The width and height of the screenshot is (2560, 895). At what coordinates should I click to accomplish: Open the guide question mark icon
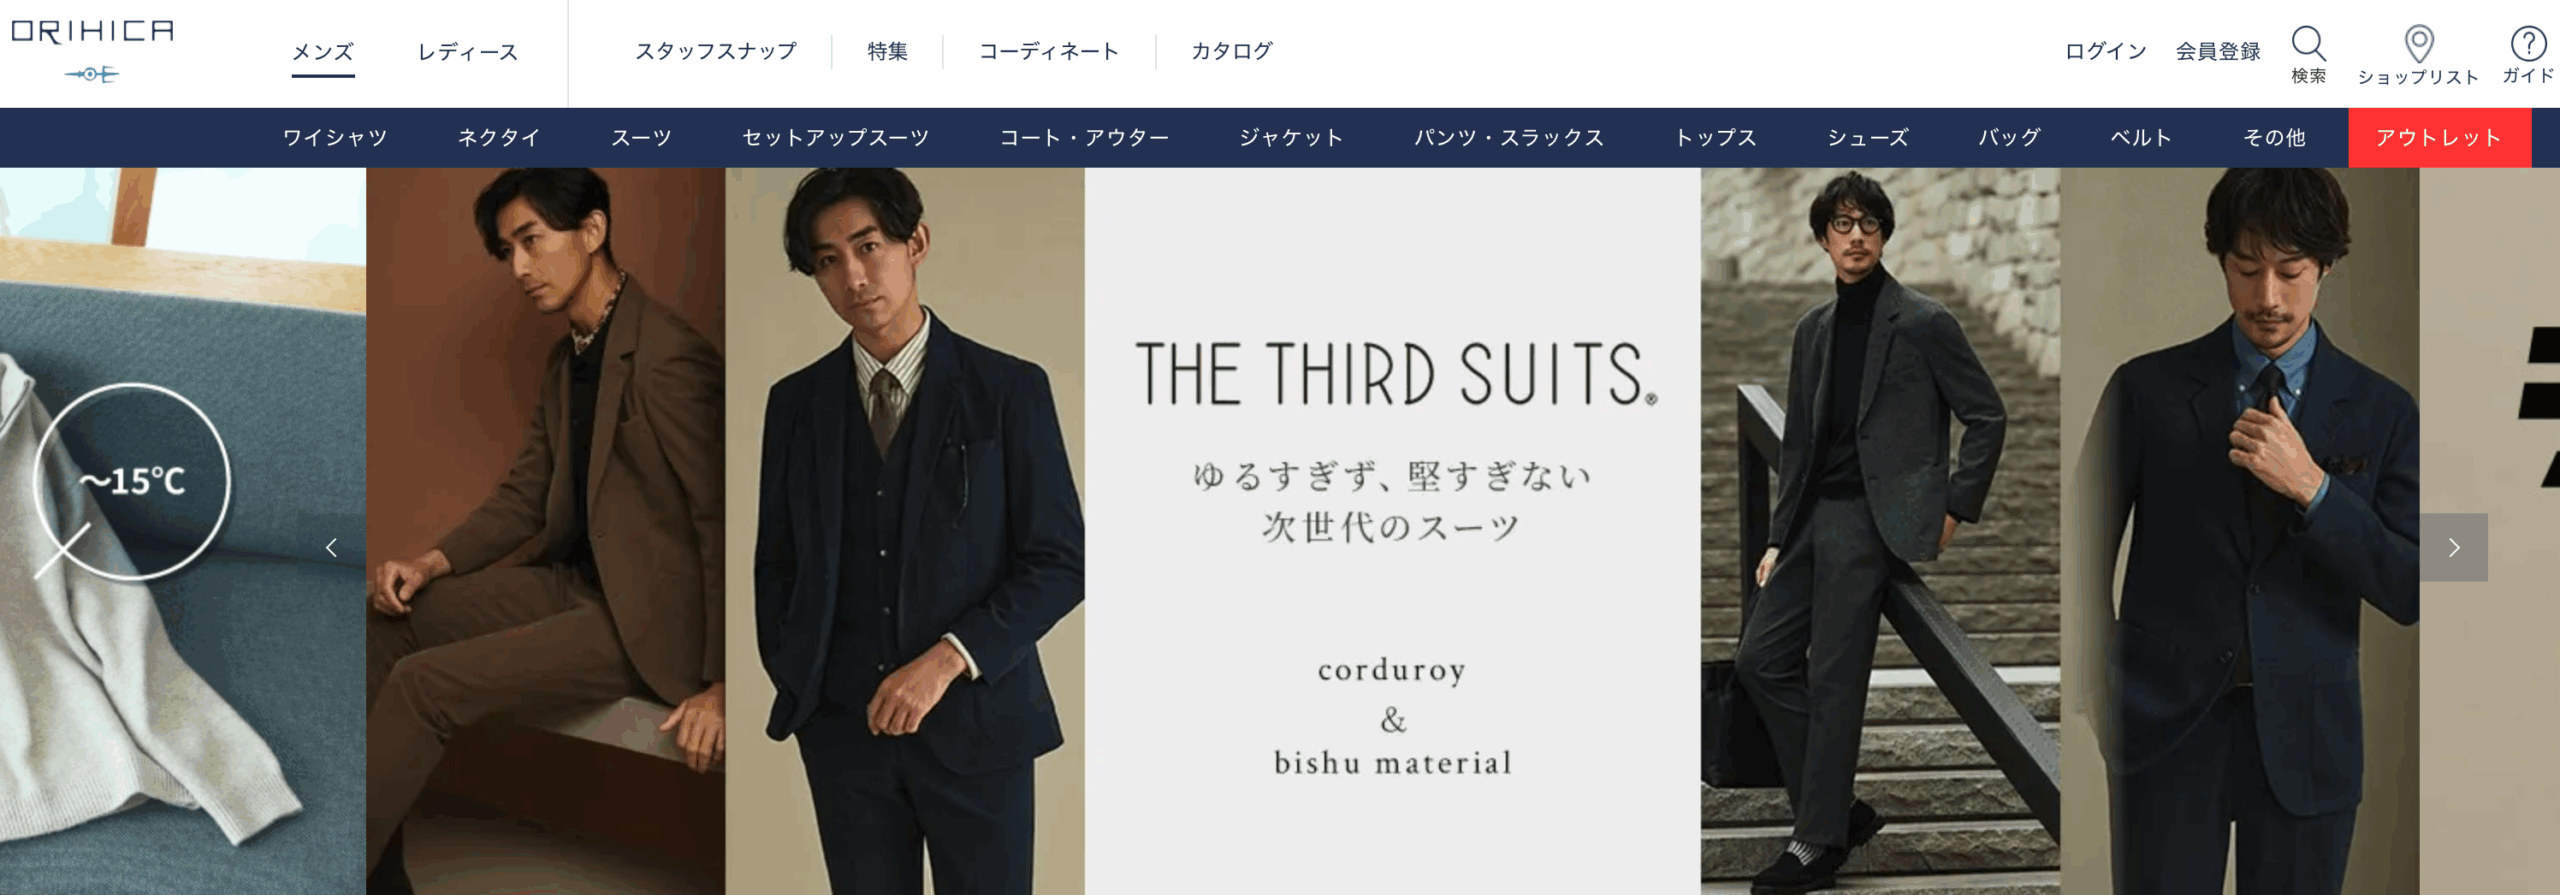tap(2528, 44)
